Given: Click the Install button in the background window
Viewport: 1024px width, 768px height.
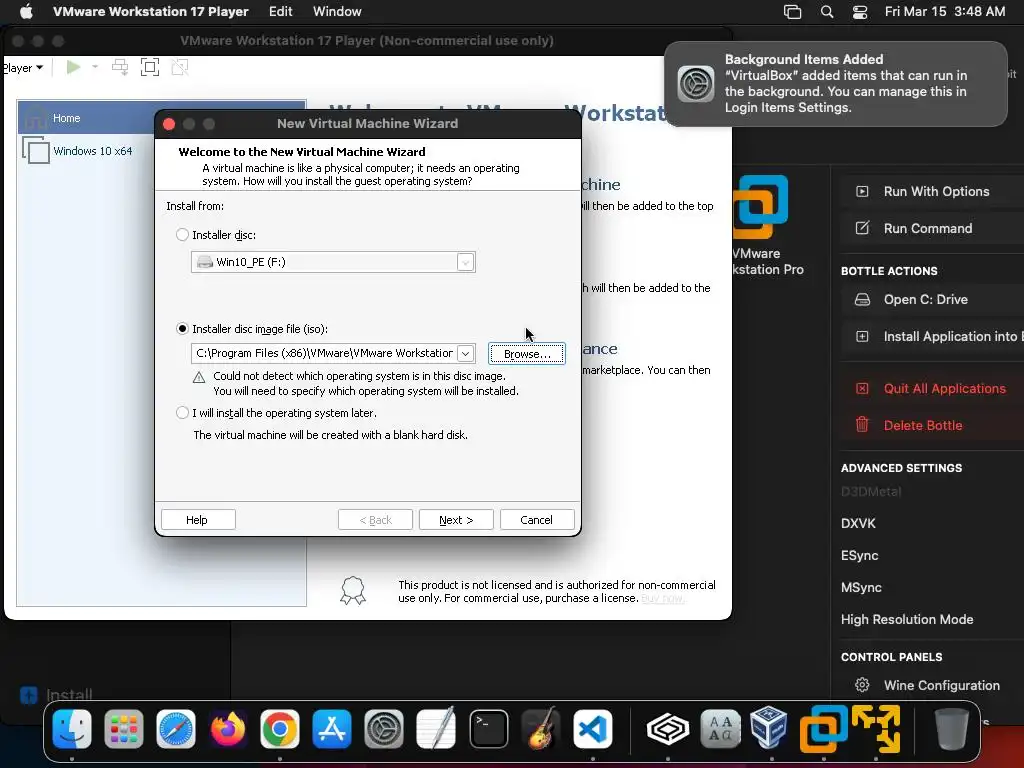Looking at the screenshot, I should click(x=56, y=695).
